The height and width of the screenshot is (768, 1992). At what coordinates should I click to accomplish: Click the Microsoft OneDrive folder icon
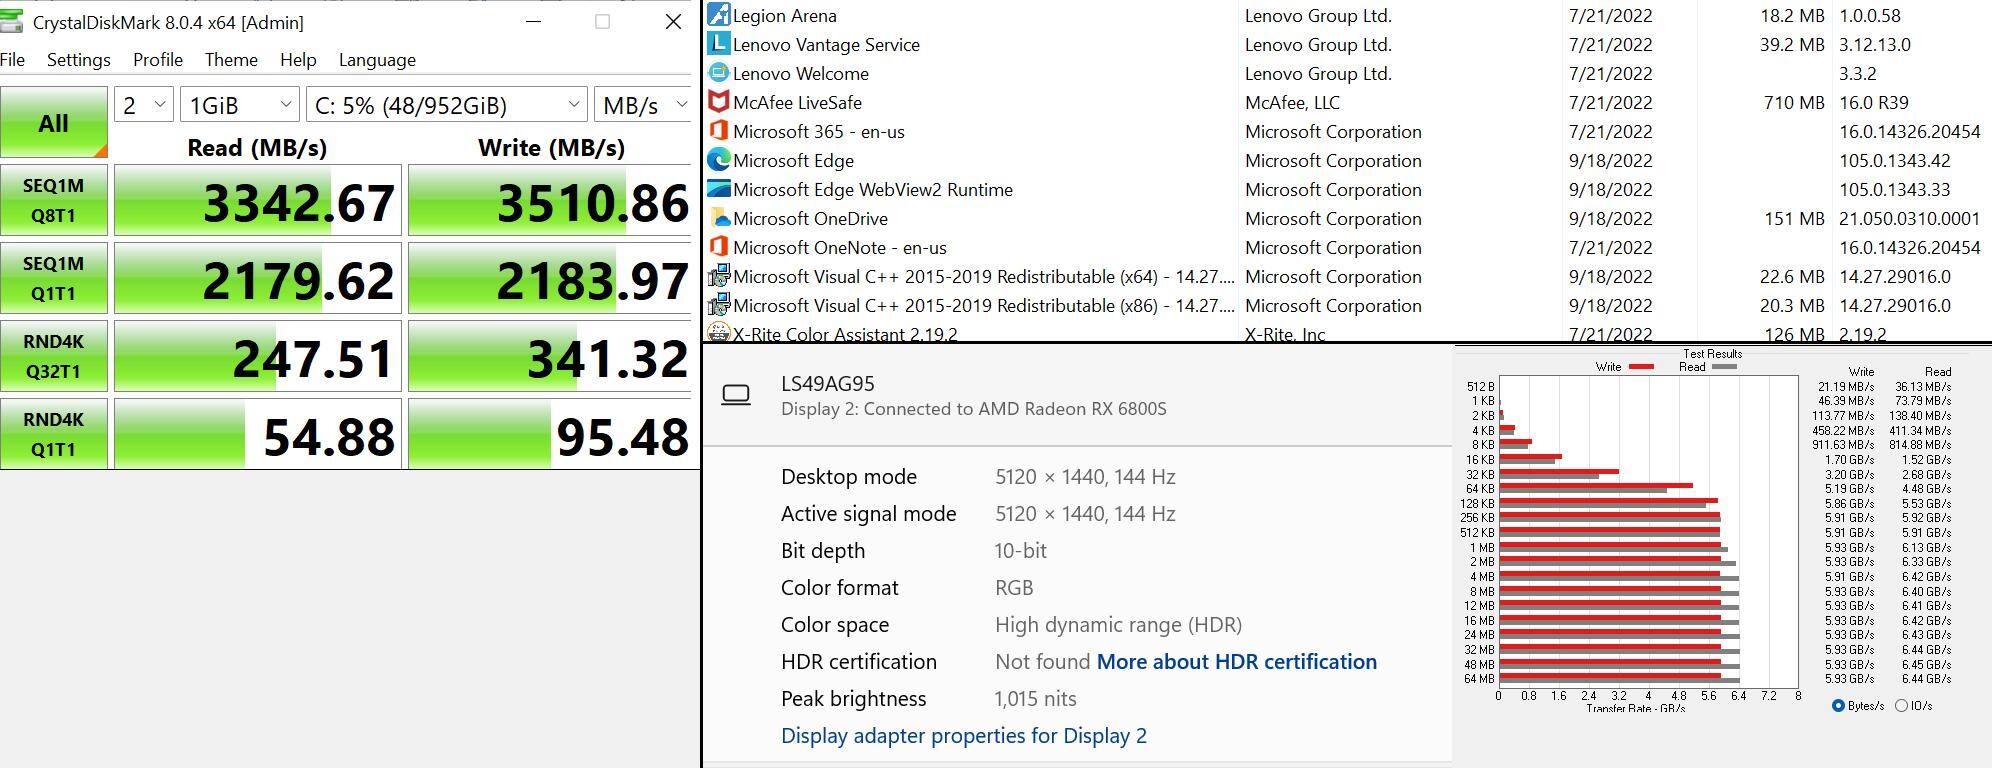click(x=718, y=218)
